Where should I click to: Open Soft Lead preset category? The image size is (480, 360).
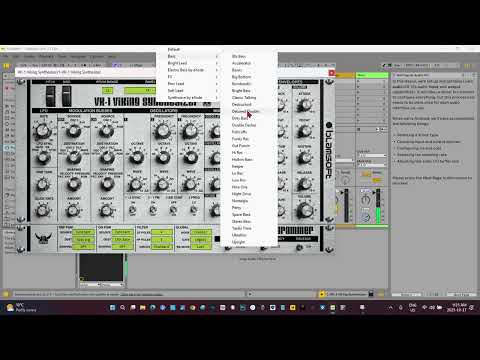click(189, 90)
